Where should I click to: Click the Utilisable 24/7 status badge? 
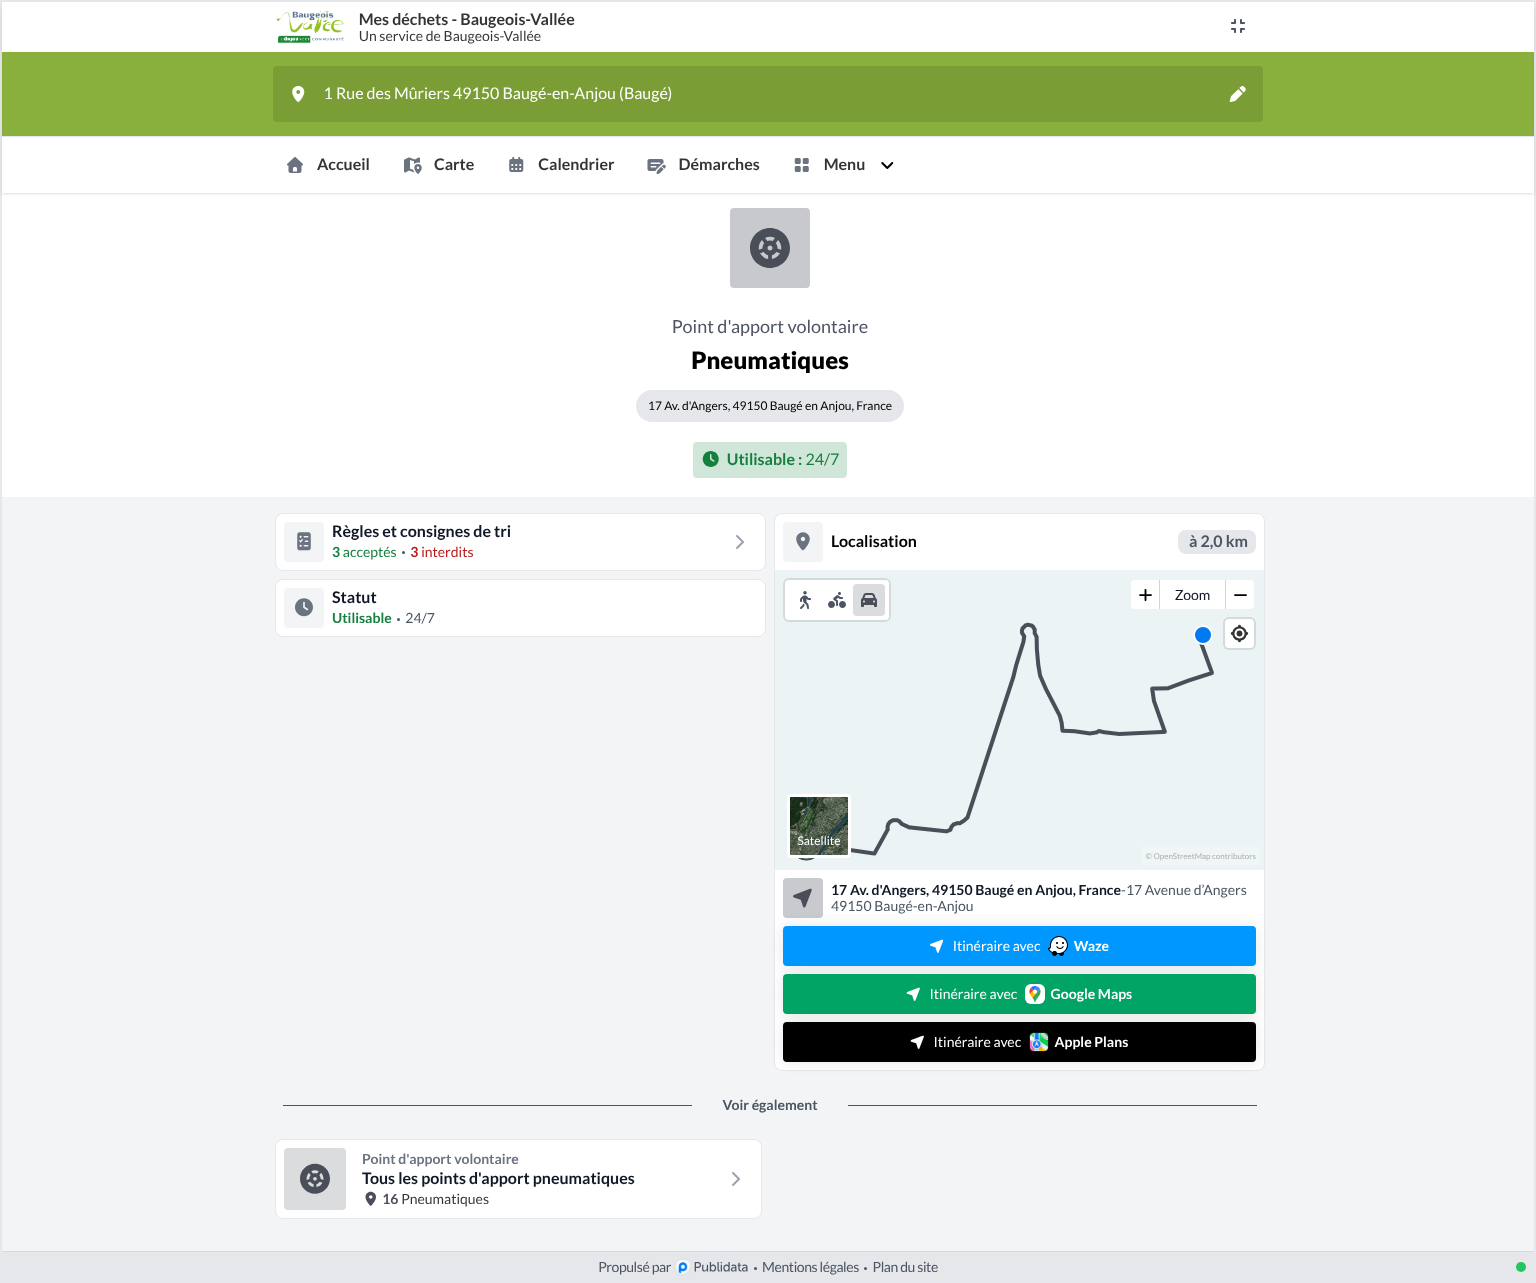(770, 460)
